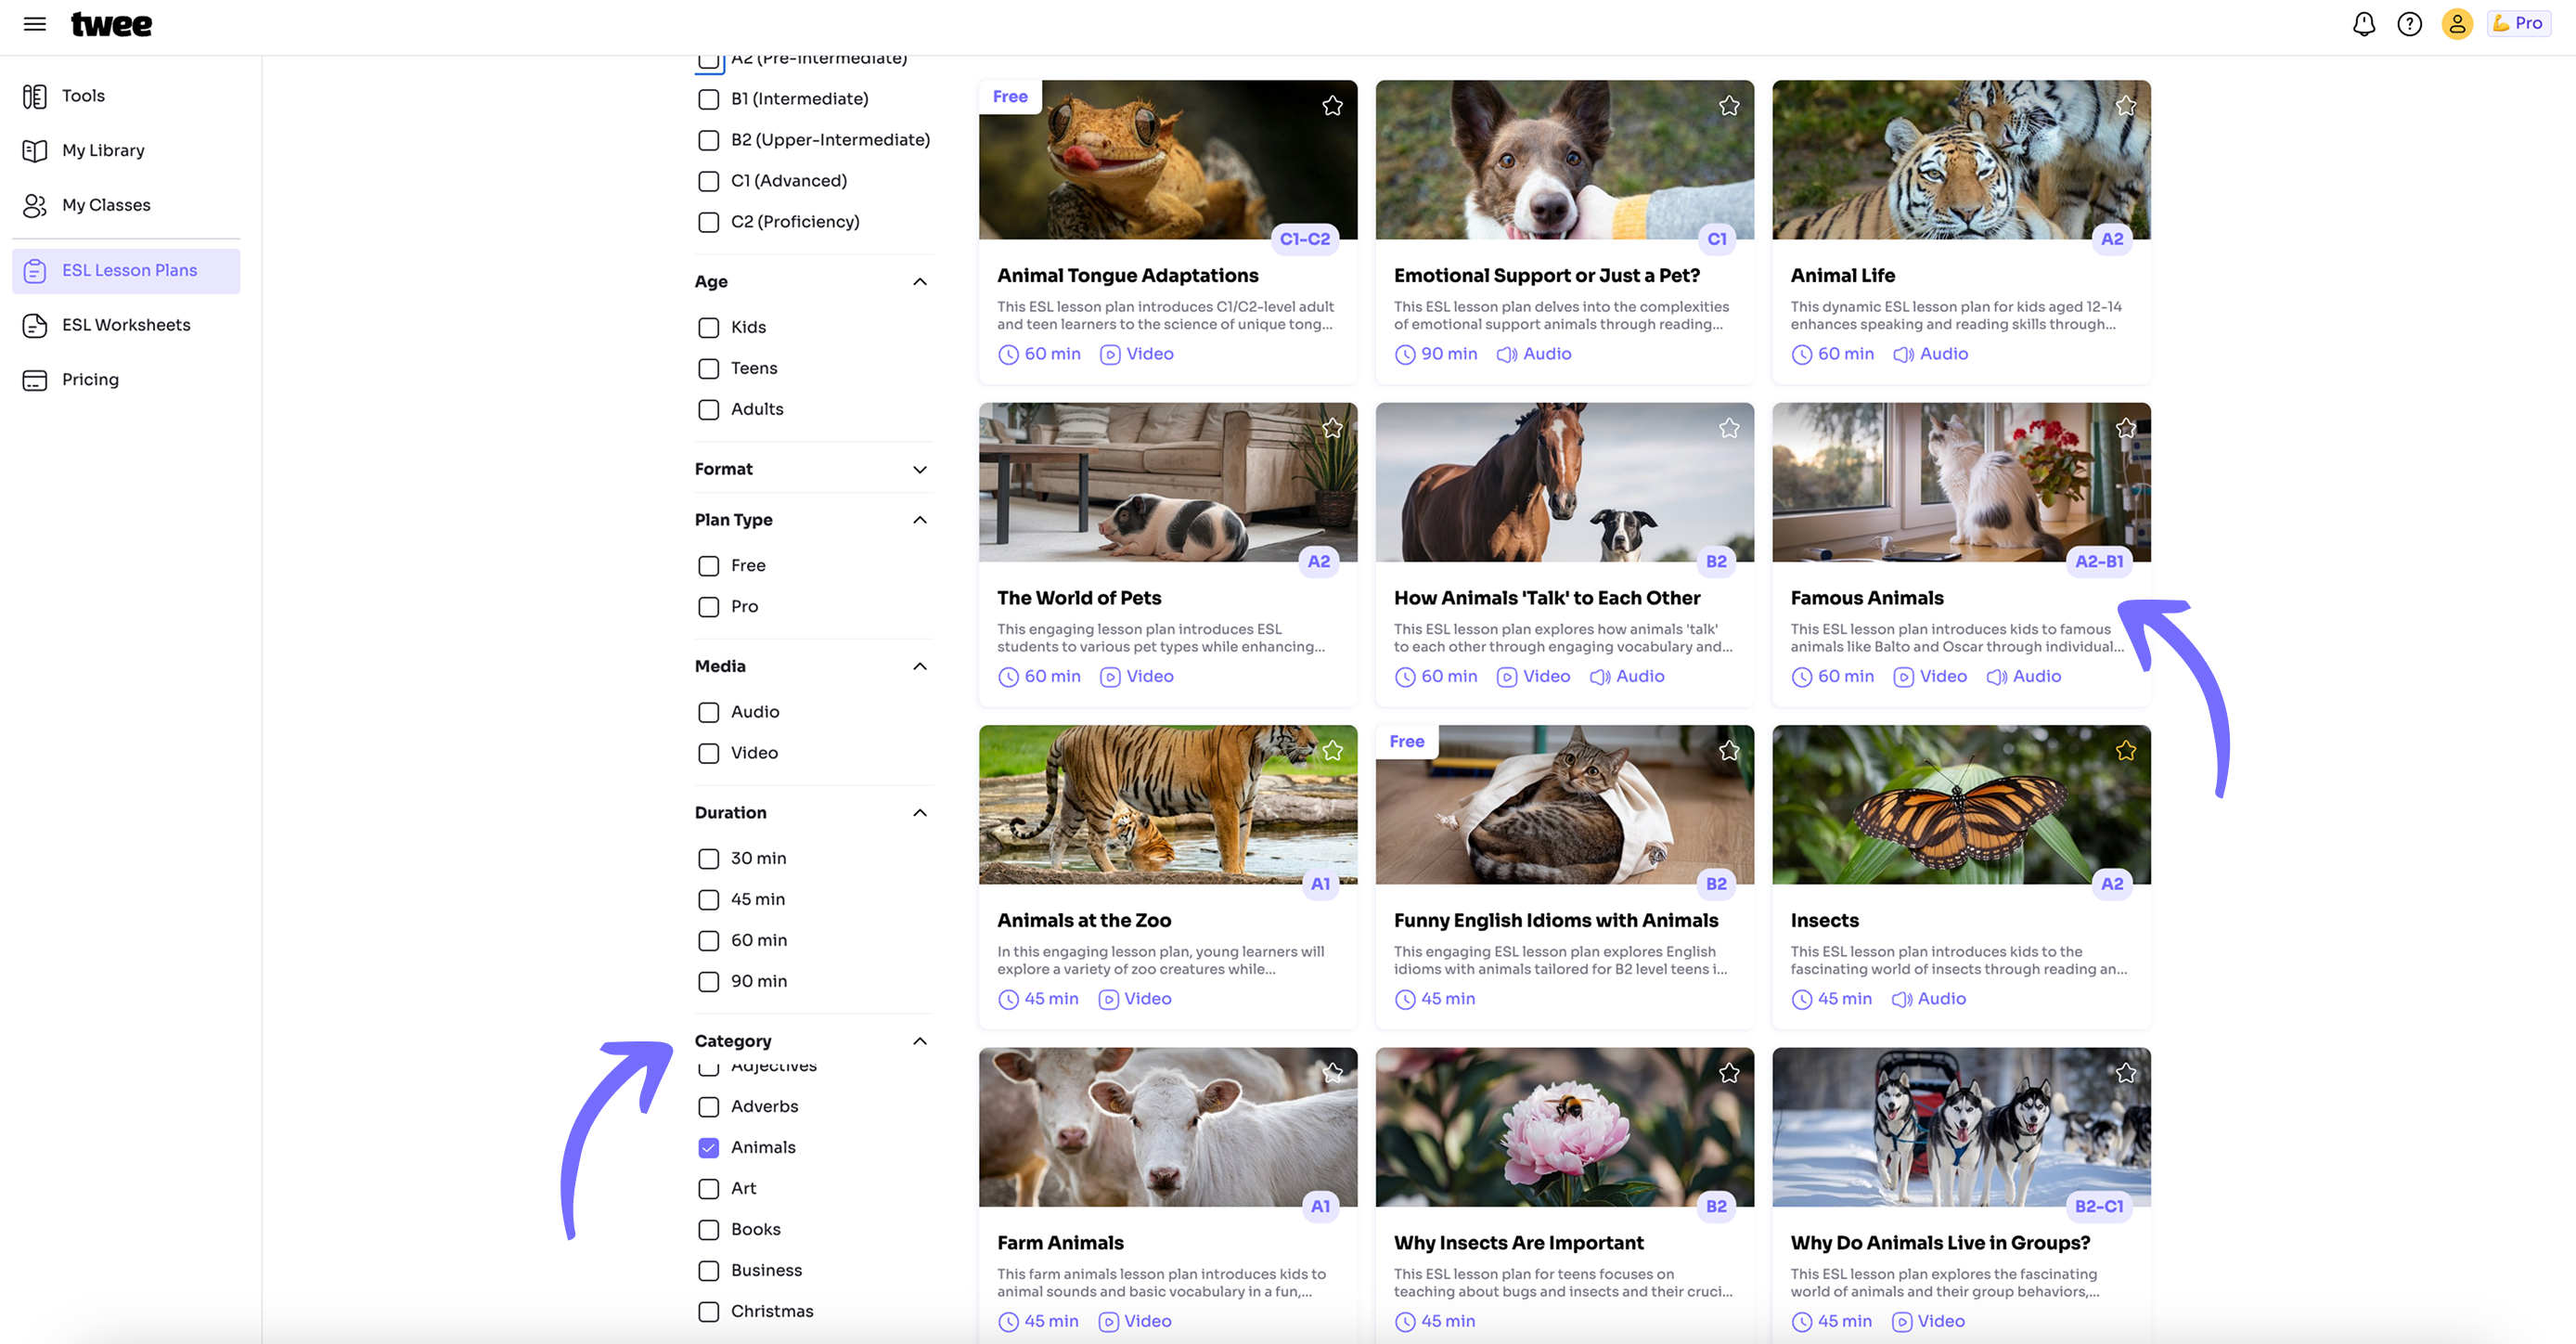Image resolution: width=2576 pixels, height=1344 pixels.
Task: Star the Animals at the Zoo card
Action: [x=1332, y=751]
